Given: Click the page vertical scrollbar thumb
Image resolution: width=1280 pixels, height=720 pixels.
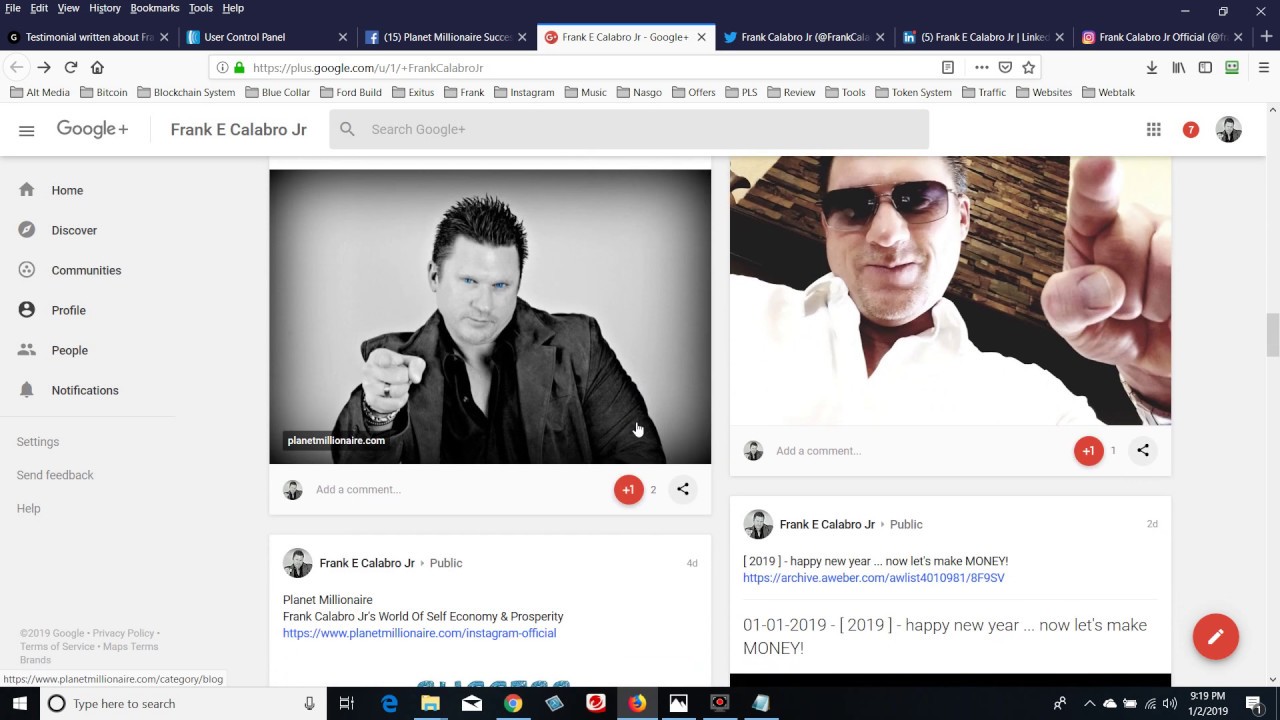Looking at the screenshot, I should click(1273, 335).
